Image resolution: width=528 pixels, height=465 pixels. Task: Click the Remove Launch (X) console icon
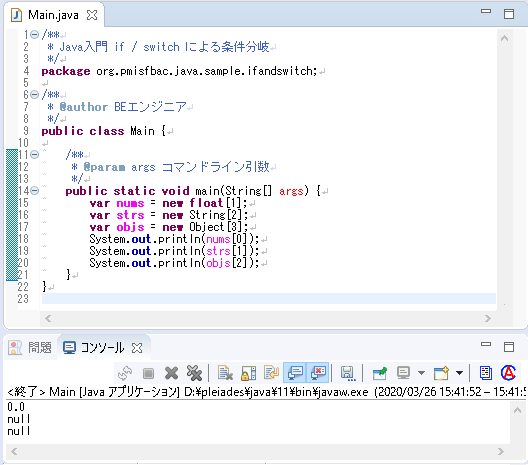[171, 373]
